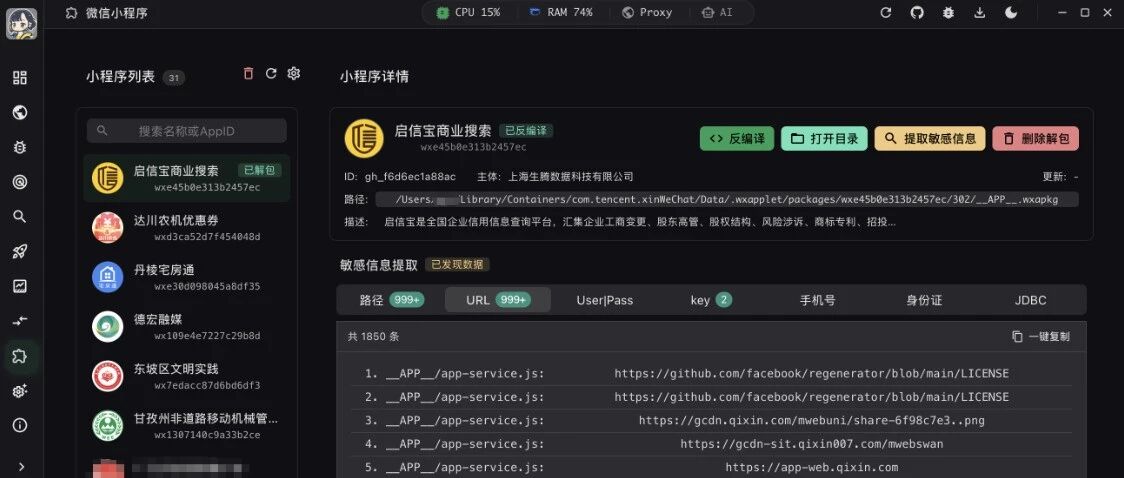Screen dimensions: 1124x478
Task: Switch to the 路径 tab
Action: click(x=391, y=300)
